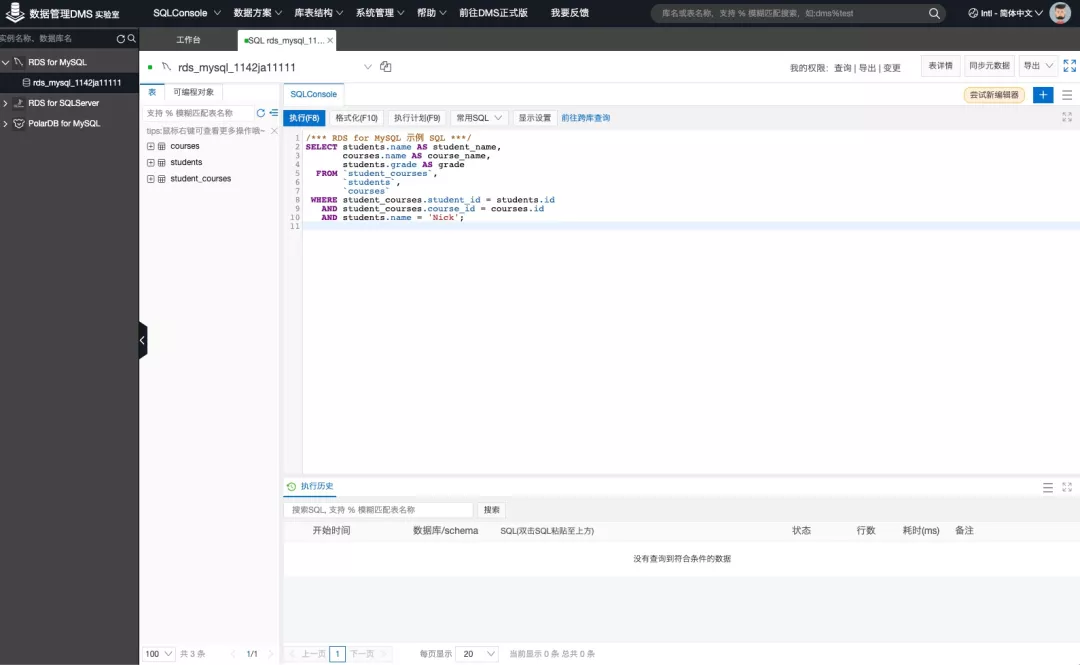Switch to the 工作台 tab

(x=188, y=40)
